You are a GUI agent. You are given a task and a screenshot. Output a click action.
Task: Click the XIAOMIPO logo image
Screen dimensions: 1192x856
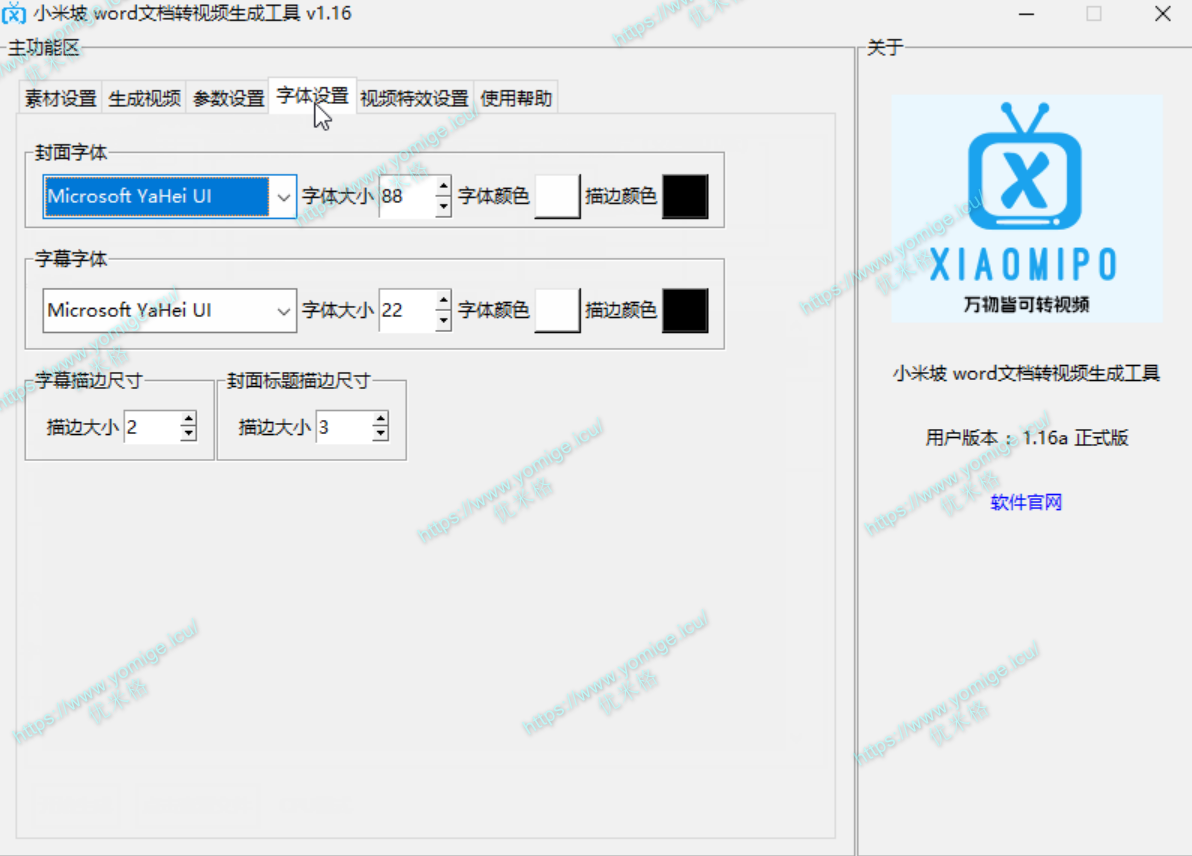point(1026,208)
